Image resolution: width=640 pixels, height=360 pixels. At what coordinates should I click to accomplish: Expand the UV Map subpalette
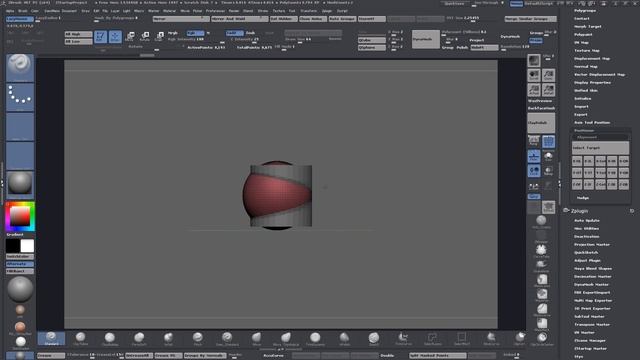pyautogui.click(x=581, y=42)
